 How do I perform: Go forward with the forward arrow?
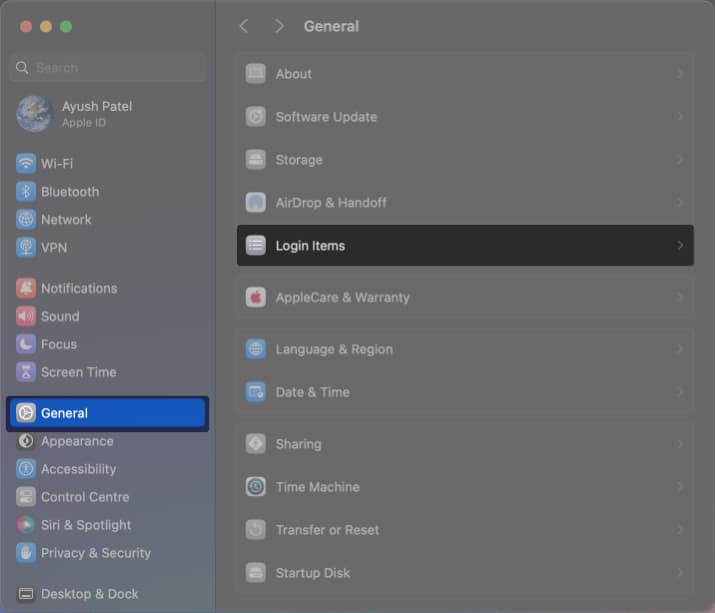[x=279, y=26]
